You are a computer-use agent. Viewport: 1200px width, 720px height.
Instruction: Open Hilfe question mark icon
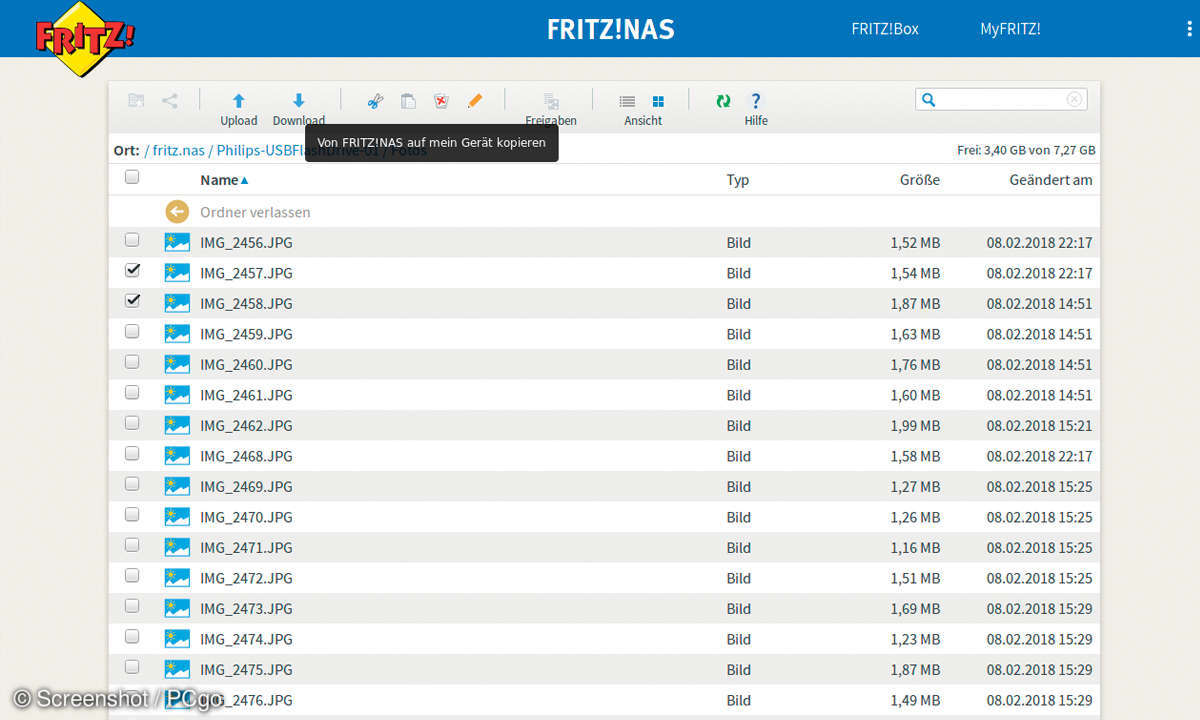point(756,101)
